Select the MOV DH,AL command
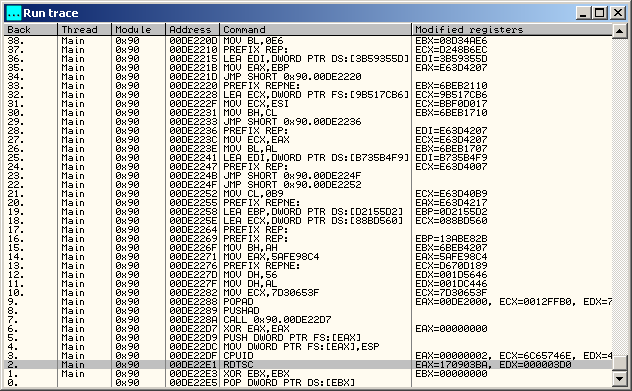The image size is (632, 391). [250, 284]
